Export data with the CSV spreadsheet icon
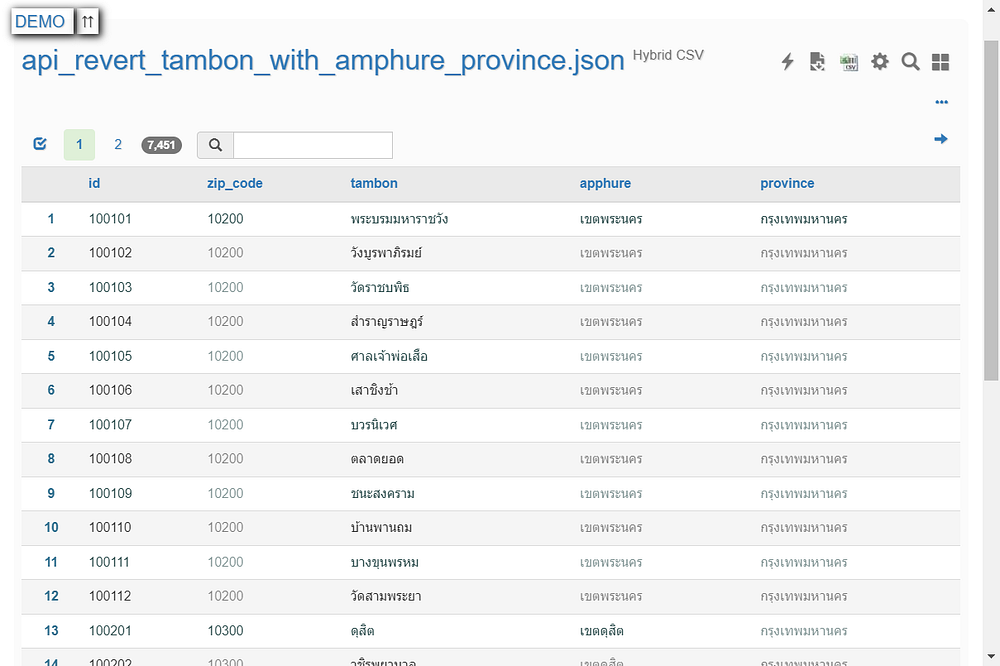Viewport: 1000px width, 666px height. 848,62
